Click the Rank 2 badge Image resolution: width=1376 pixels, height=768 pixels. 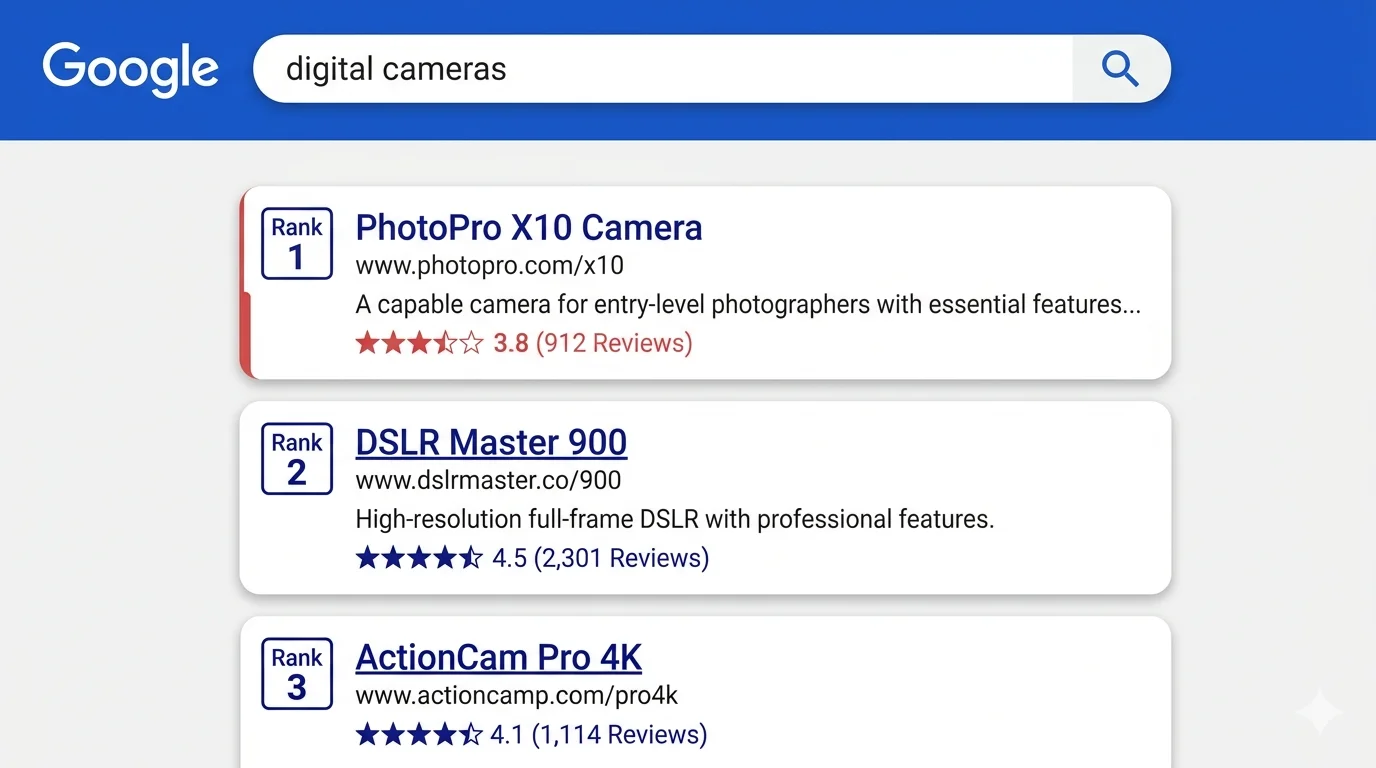[296, 458]
